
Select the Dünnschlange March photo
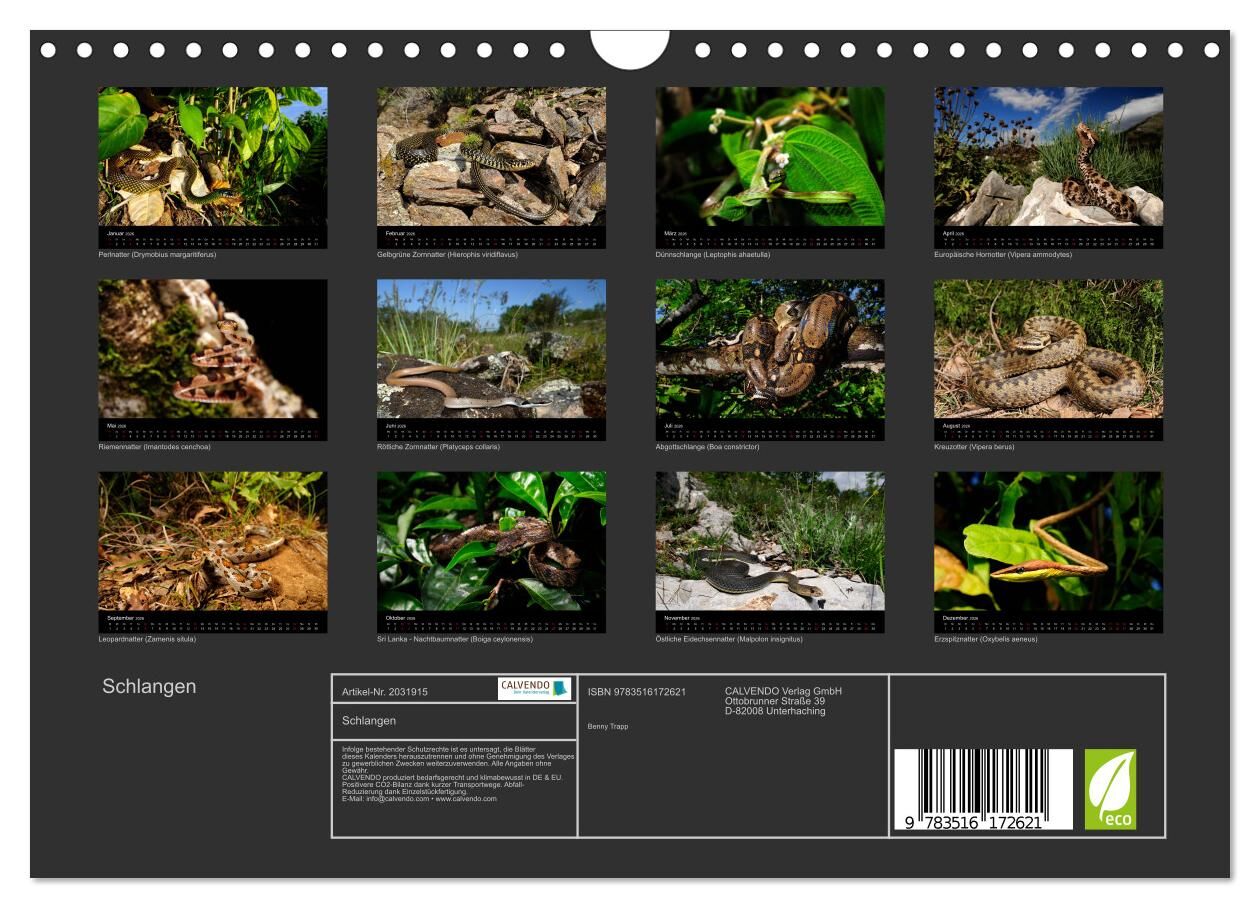[770, 157]
